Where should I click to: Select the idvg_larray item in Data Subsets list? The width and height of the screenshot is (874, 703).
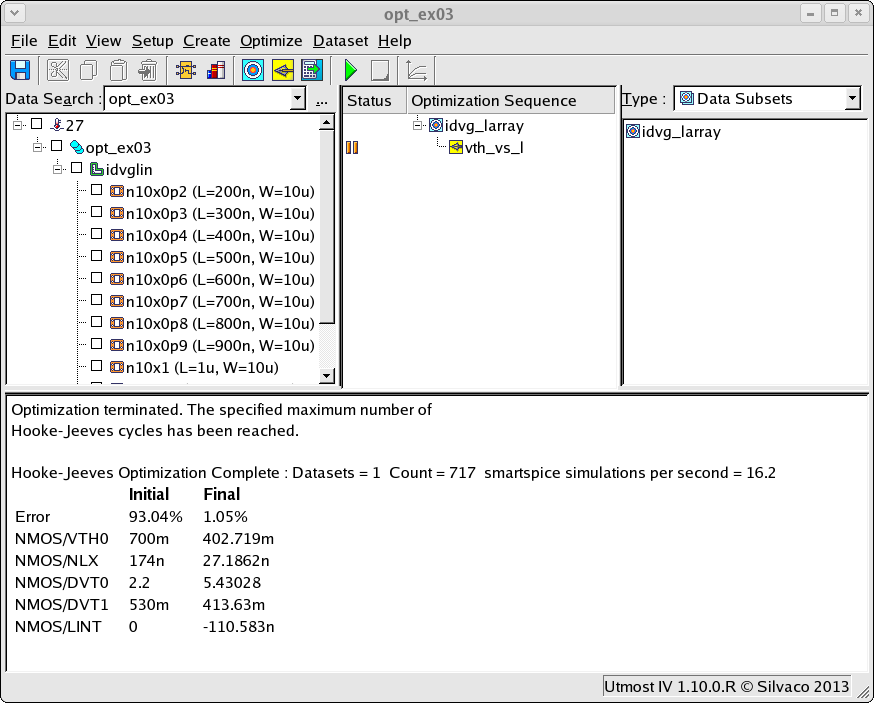coord(673,132)
